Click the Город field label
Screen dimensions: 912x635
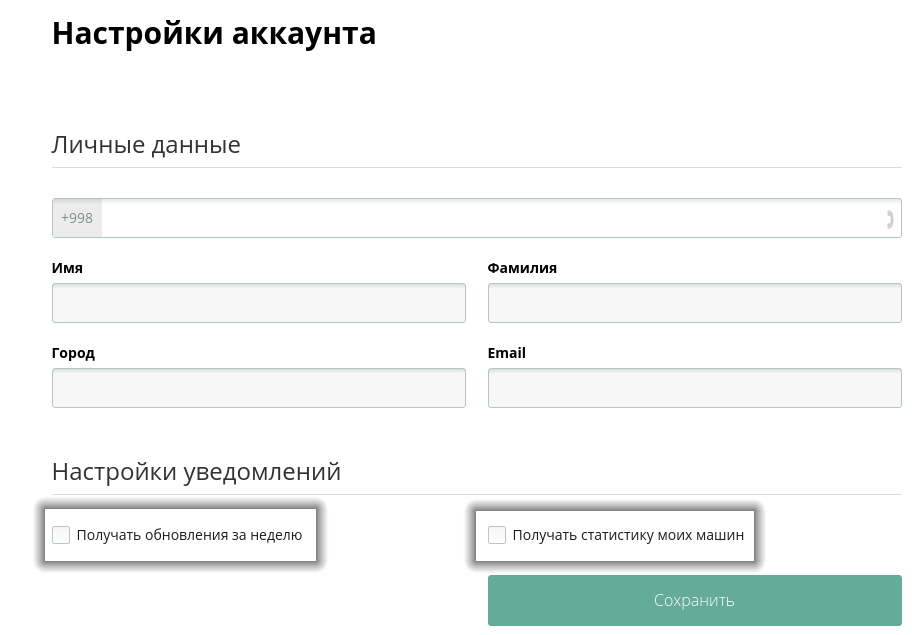73,353
